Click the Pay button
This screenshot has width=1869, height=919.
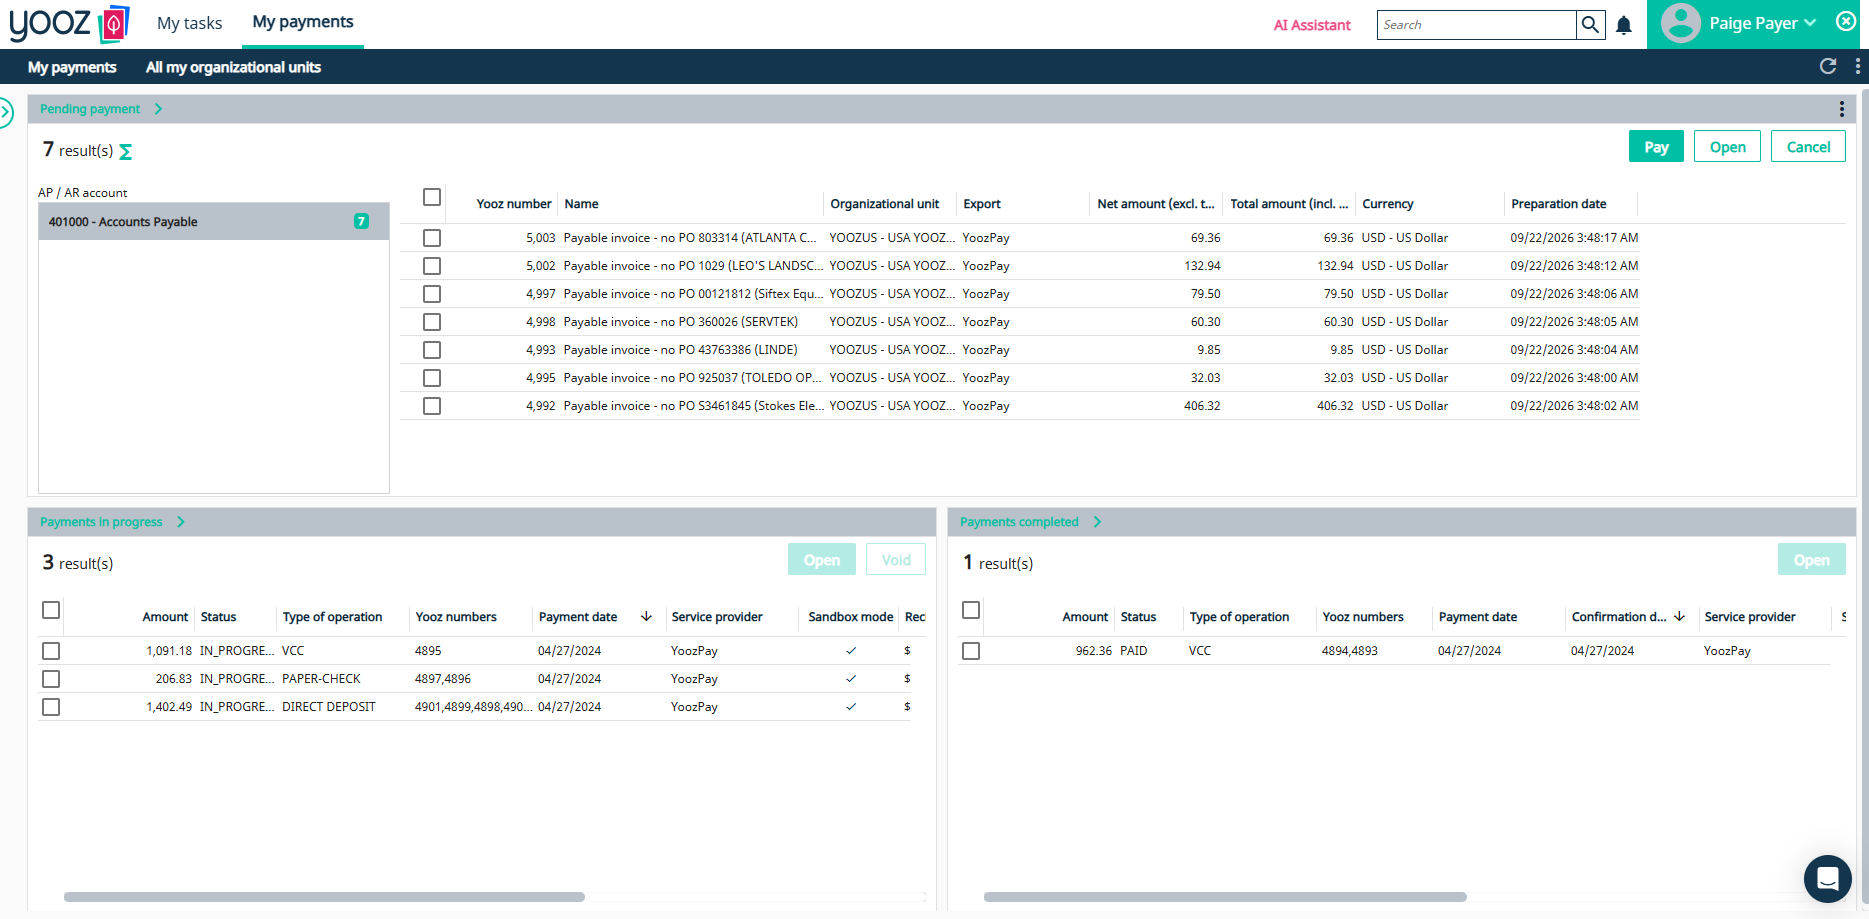[x=1656, y=147]
